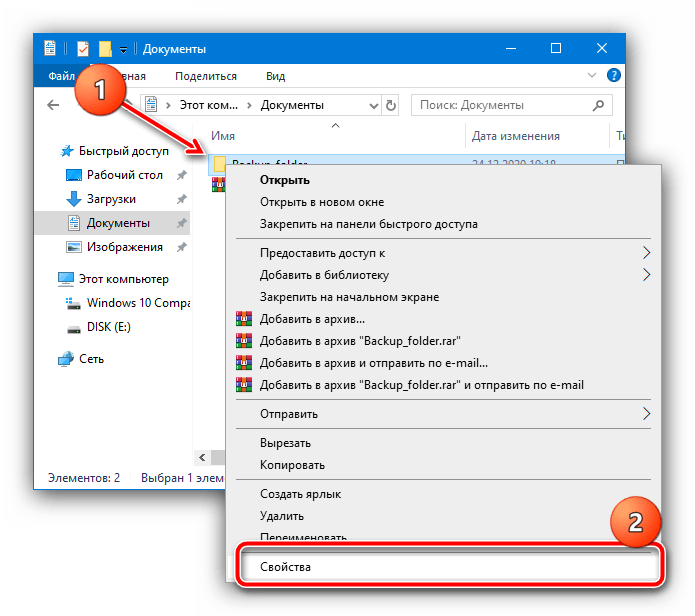Open DISK (E:) in the sidebar

click(109, 327)
